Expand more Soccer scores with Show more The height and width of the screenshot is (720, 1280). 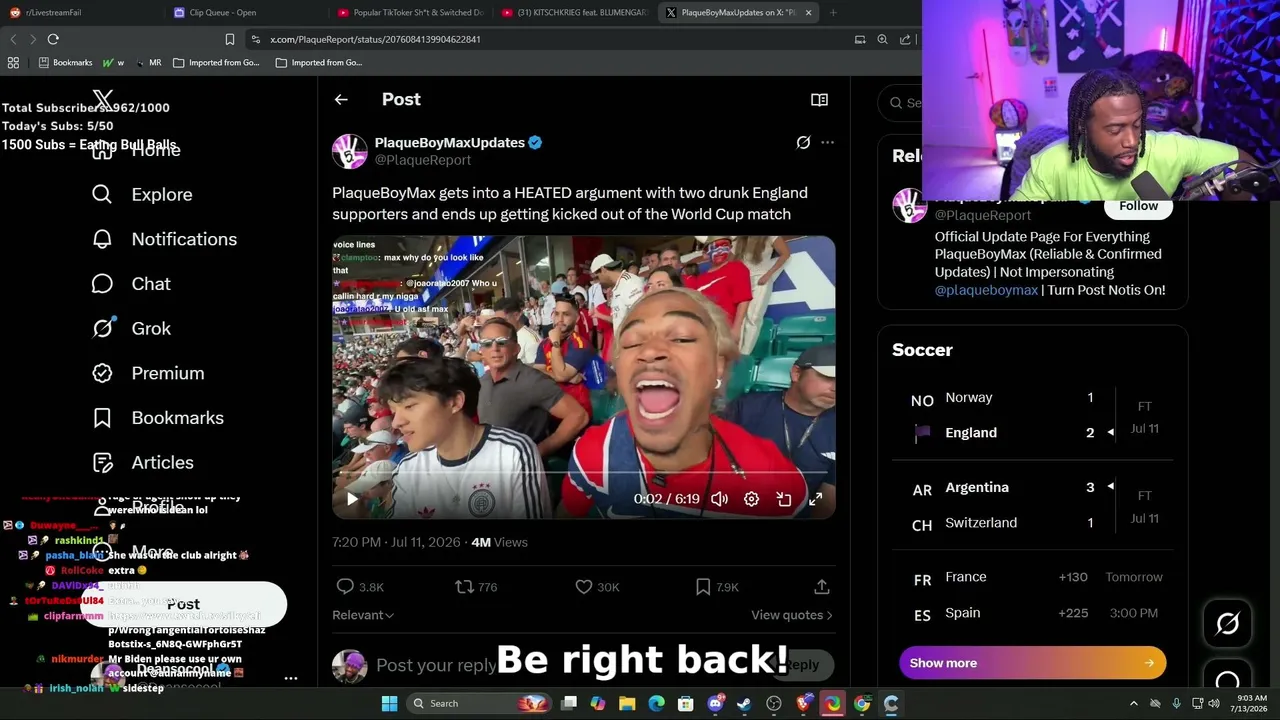pos(1032,663)
